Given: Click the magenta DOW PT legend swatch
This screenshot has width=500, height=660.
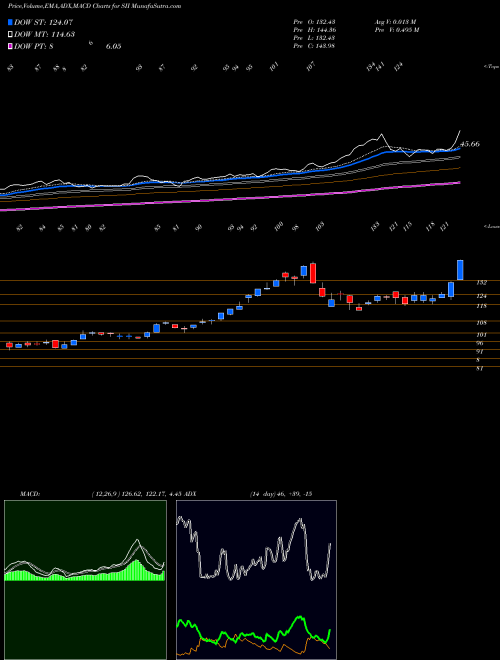Looking at the screenshot, I should [x=10, y=46].
